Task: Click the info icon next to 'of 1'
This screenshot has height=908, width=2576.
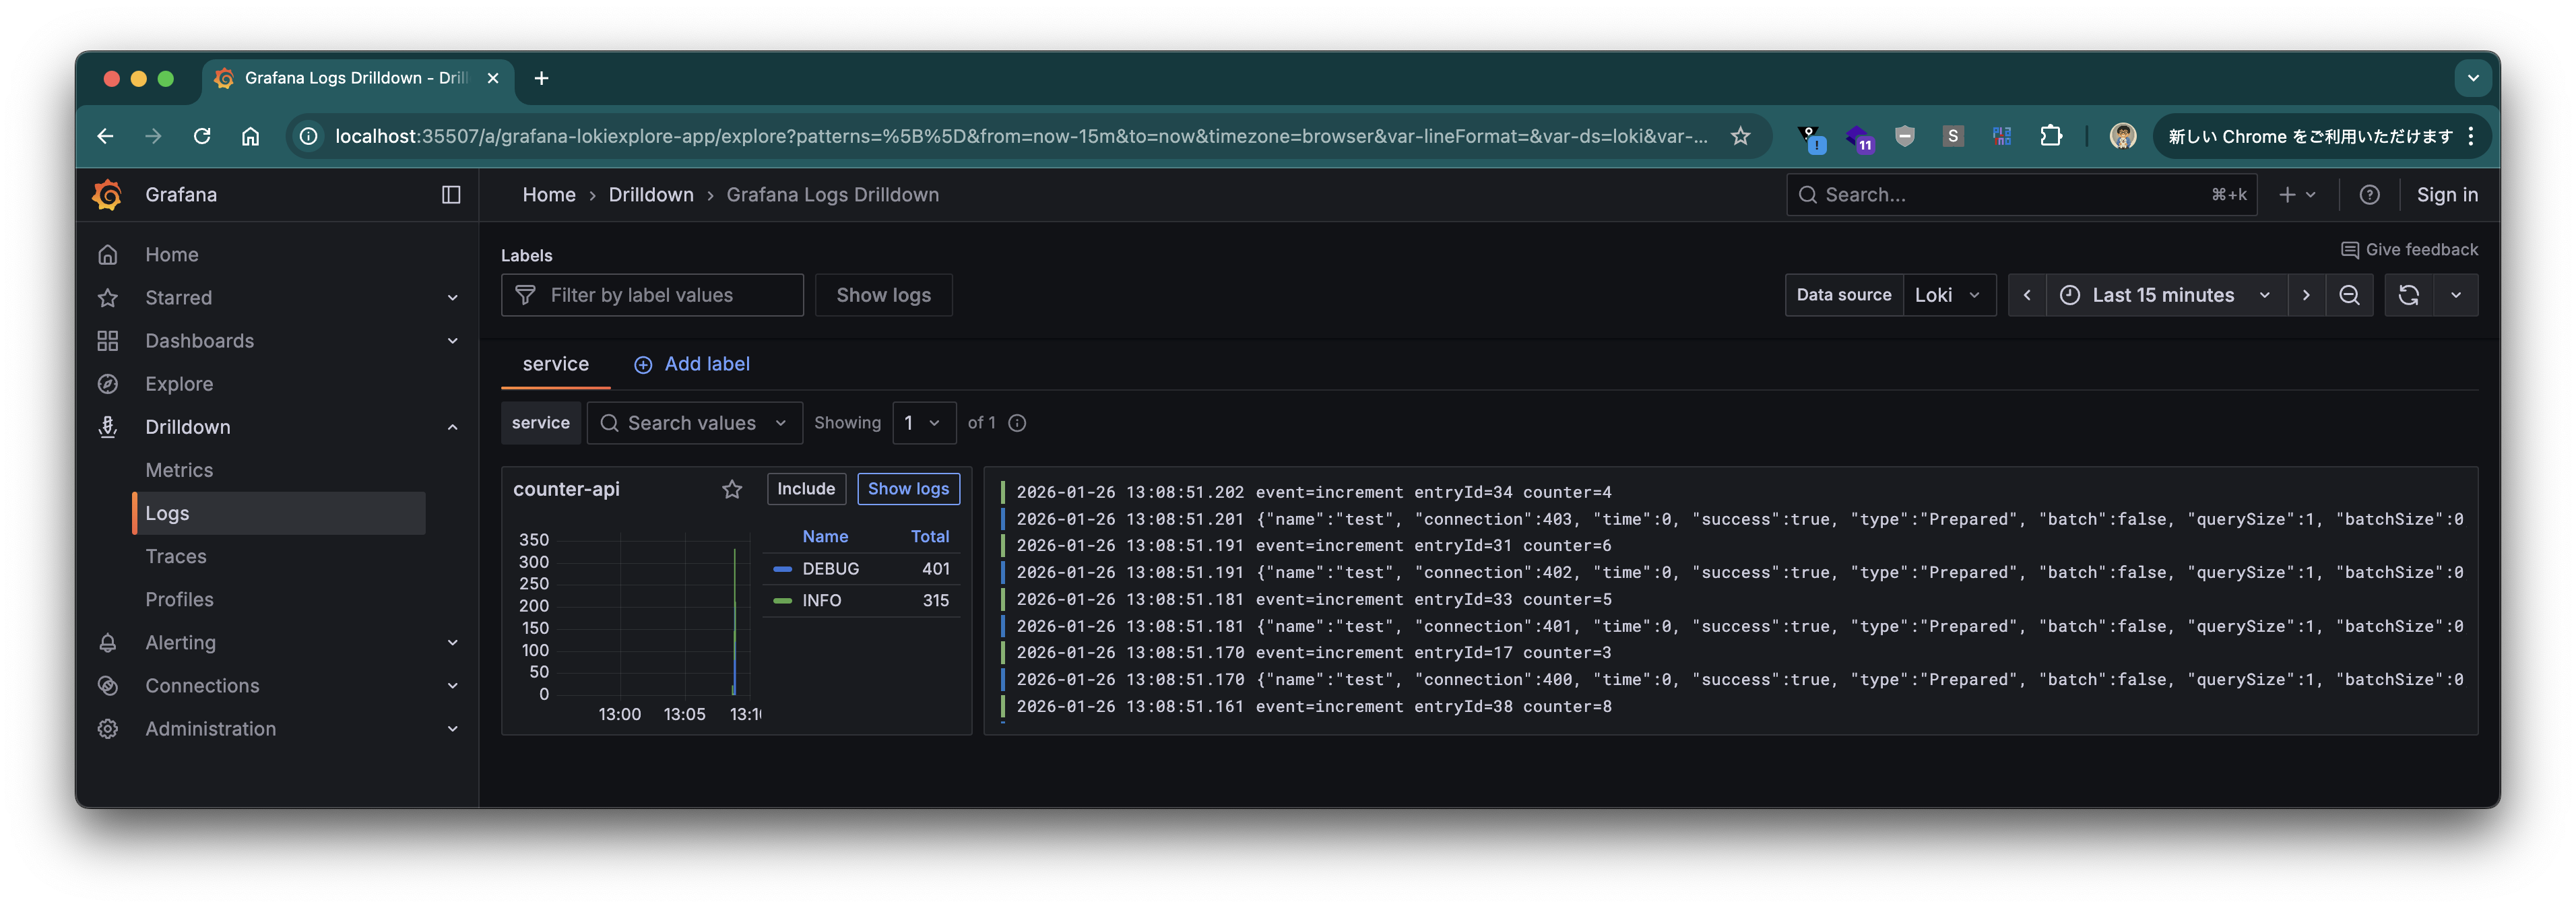Action: point(1017,423)
